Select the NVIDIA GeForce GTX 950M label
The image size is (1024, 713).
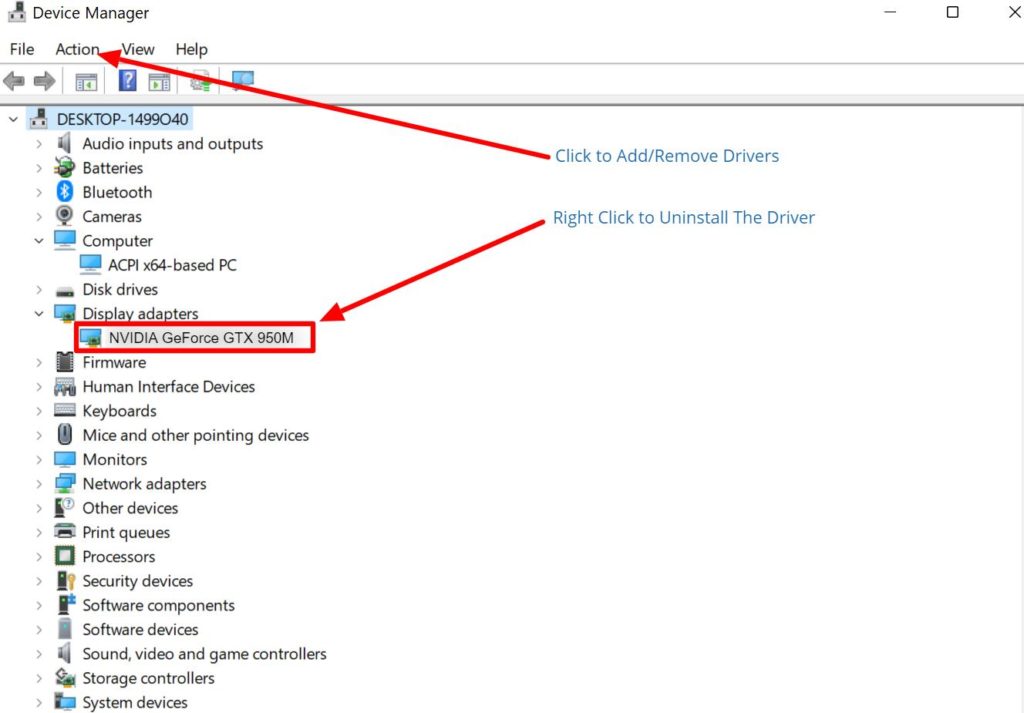[201, 338]
